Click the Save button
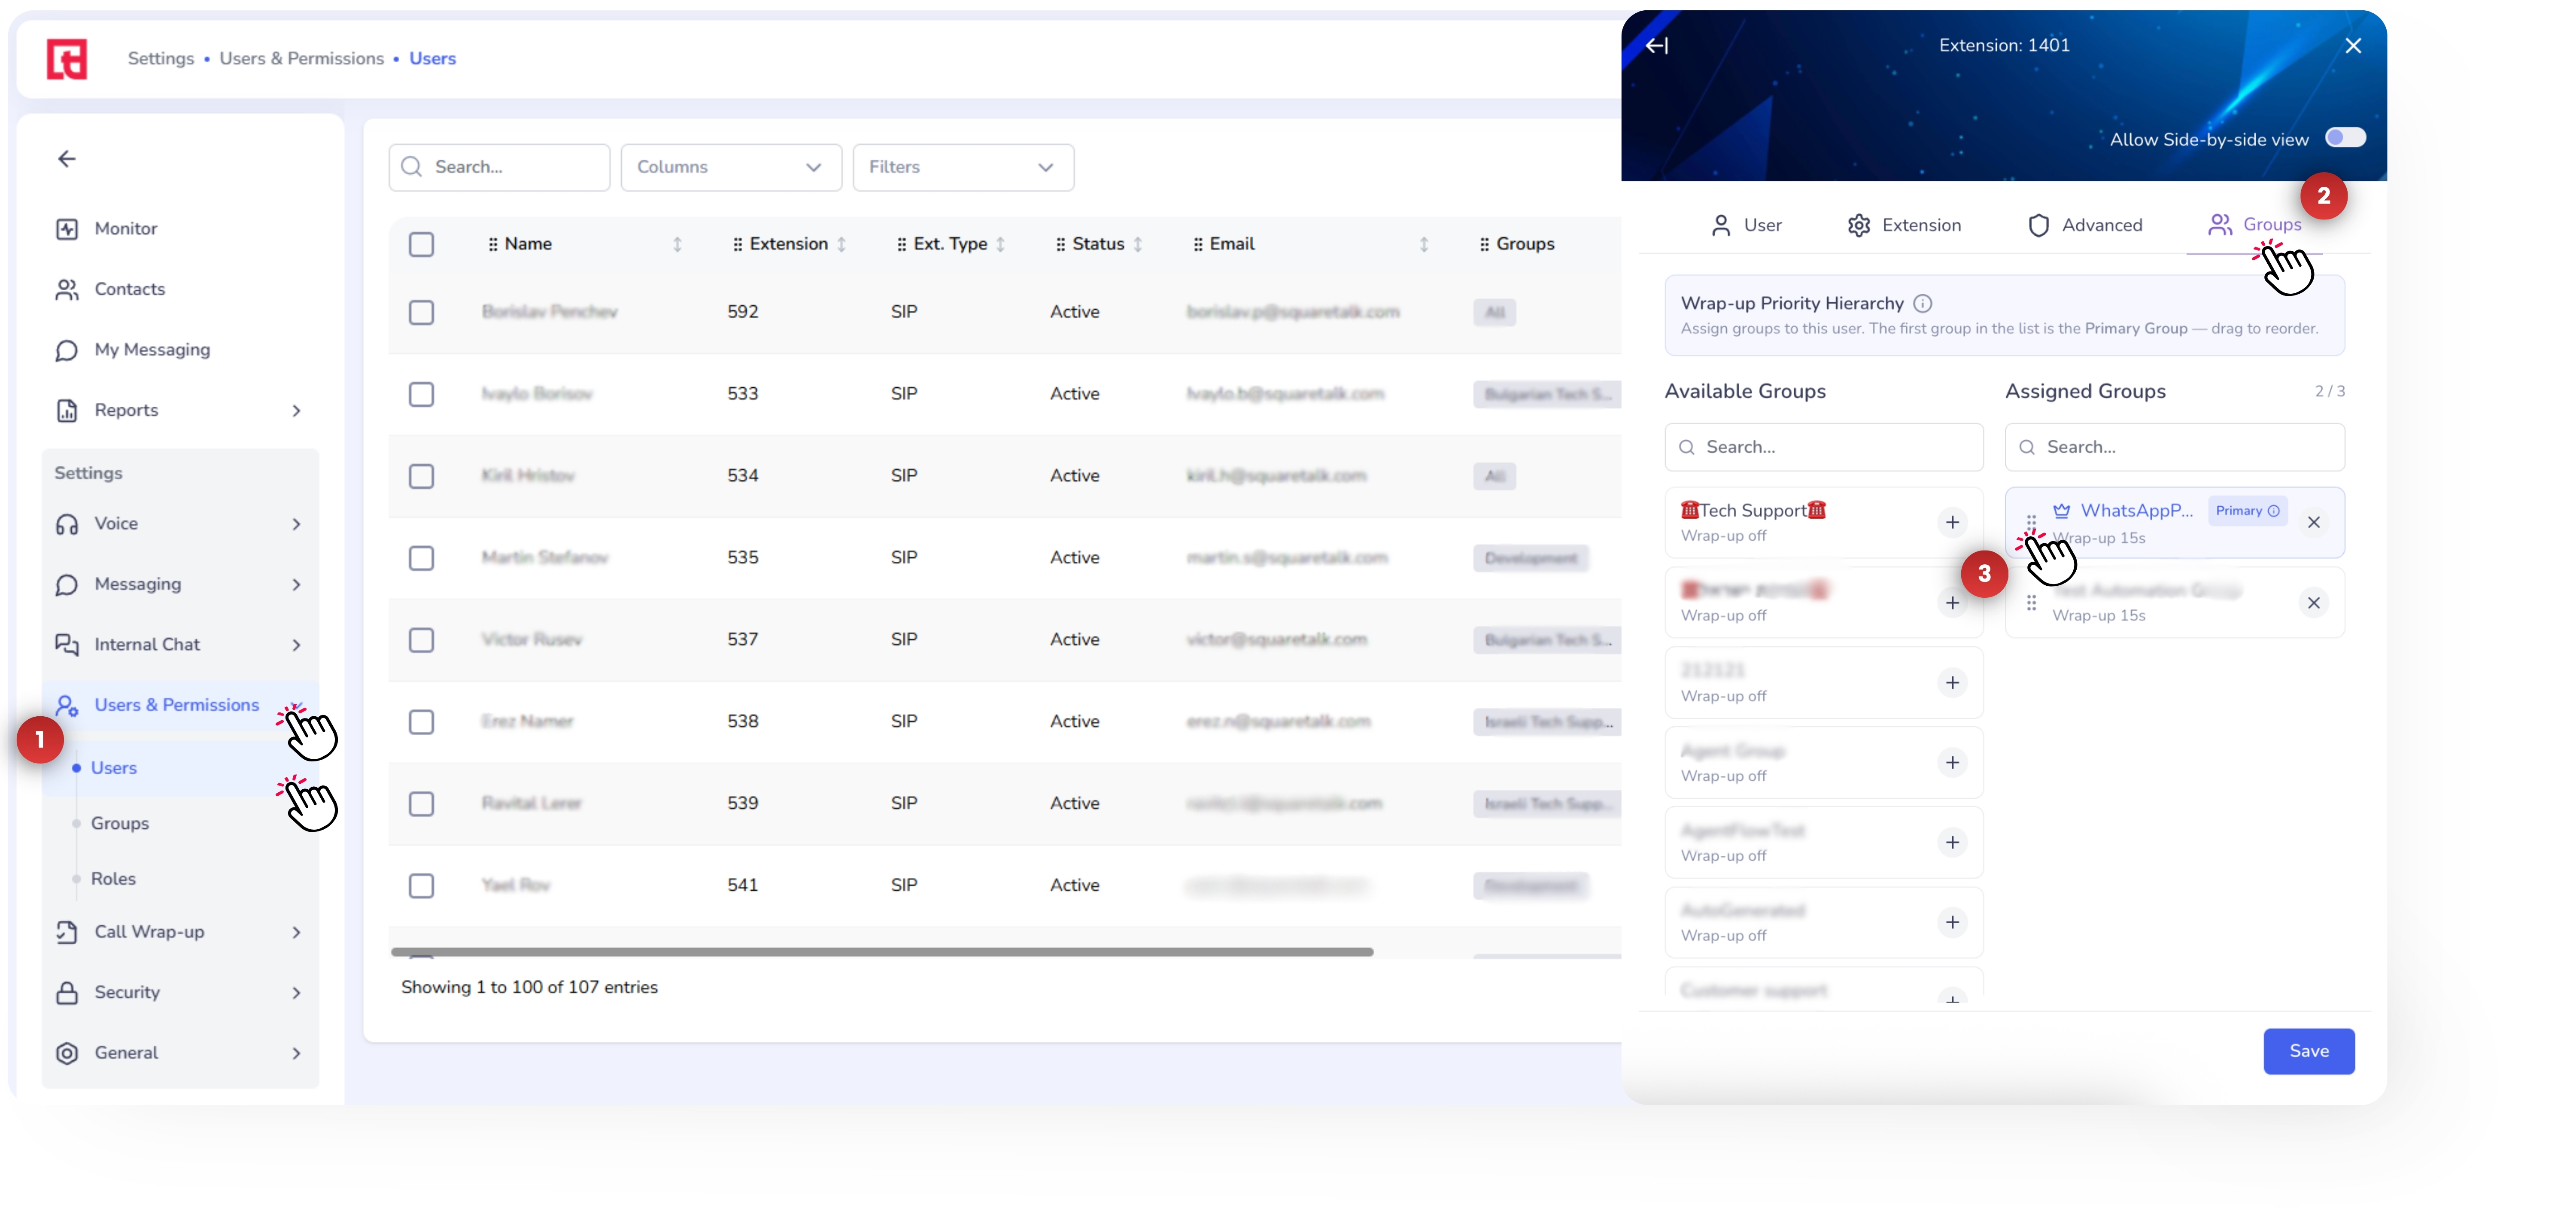This screenshot has width=2576, height=1208. click(2308, 1051)
